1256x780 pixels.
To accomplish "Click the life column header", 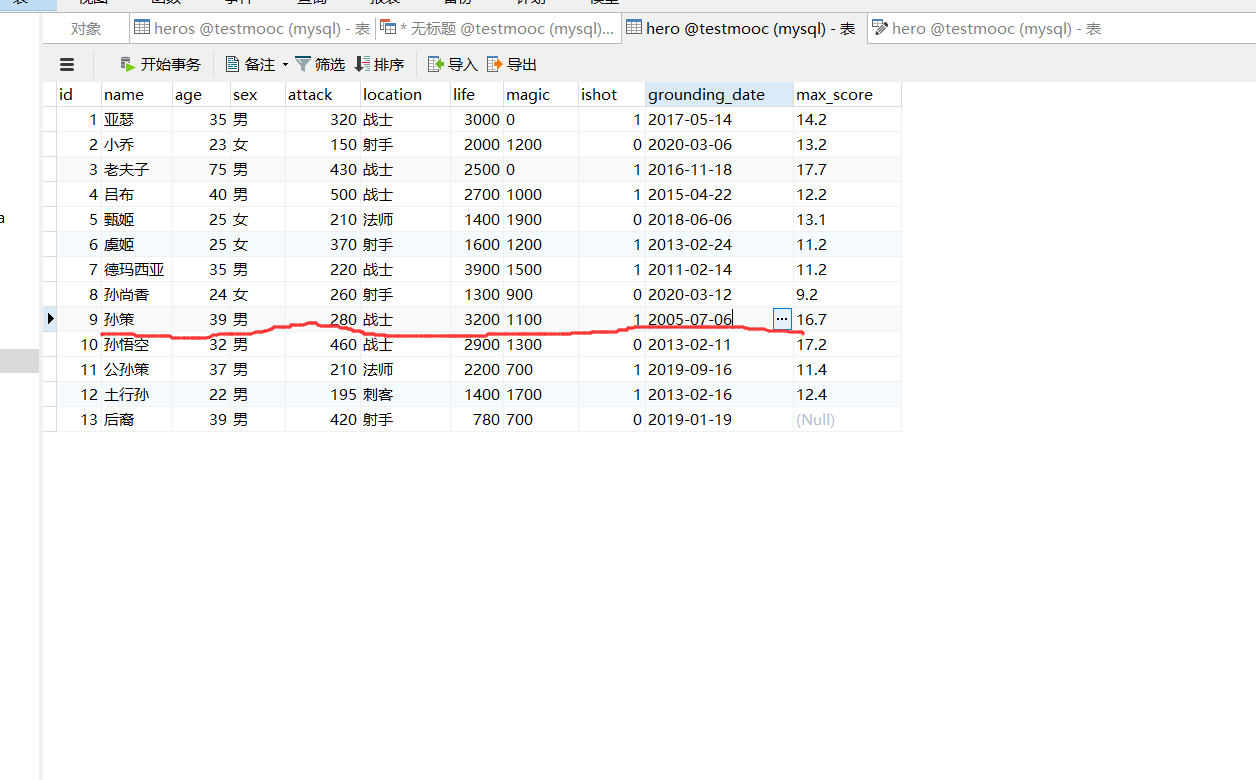I will pos(477,95).
